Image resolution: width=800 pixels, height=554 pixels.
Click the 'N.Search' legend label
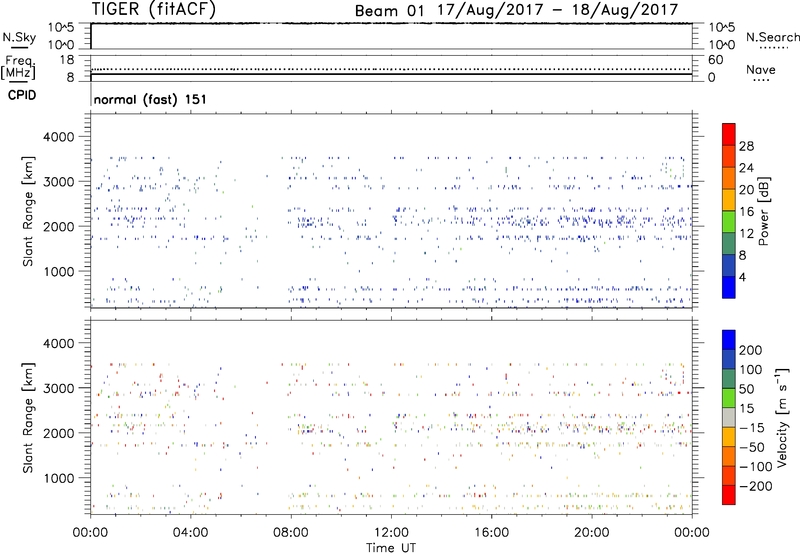pyautogui.click(x=772, y=37)
